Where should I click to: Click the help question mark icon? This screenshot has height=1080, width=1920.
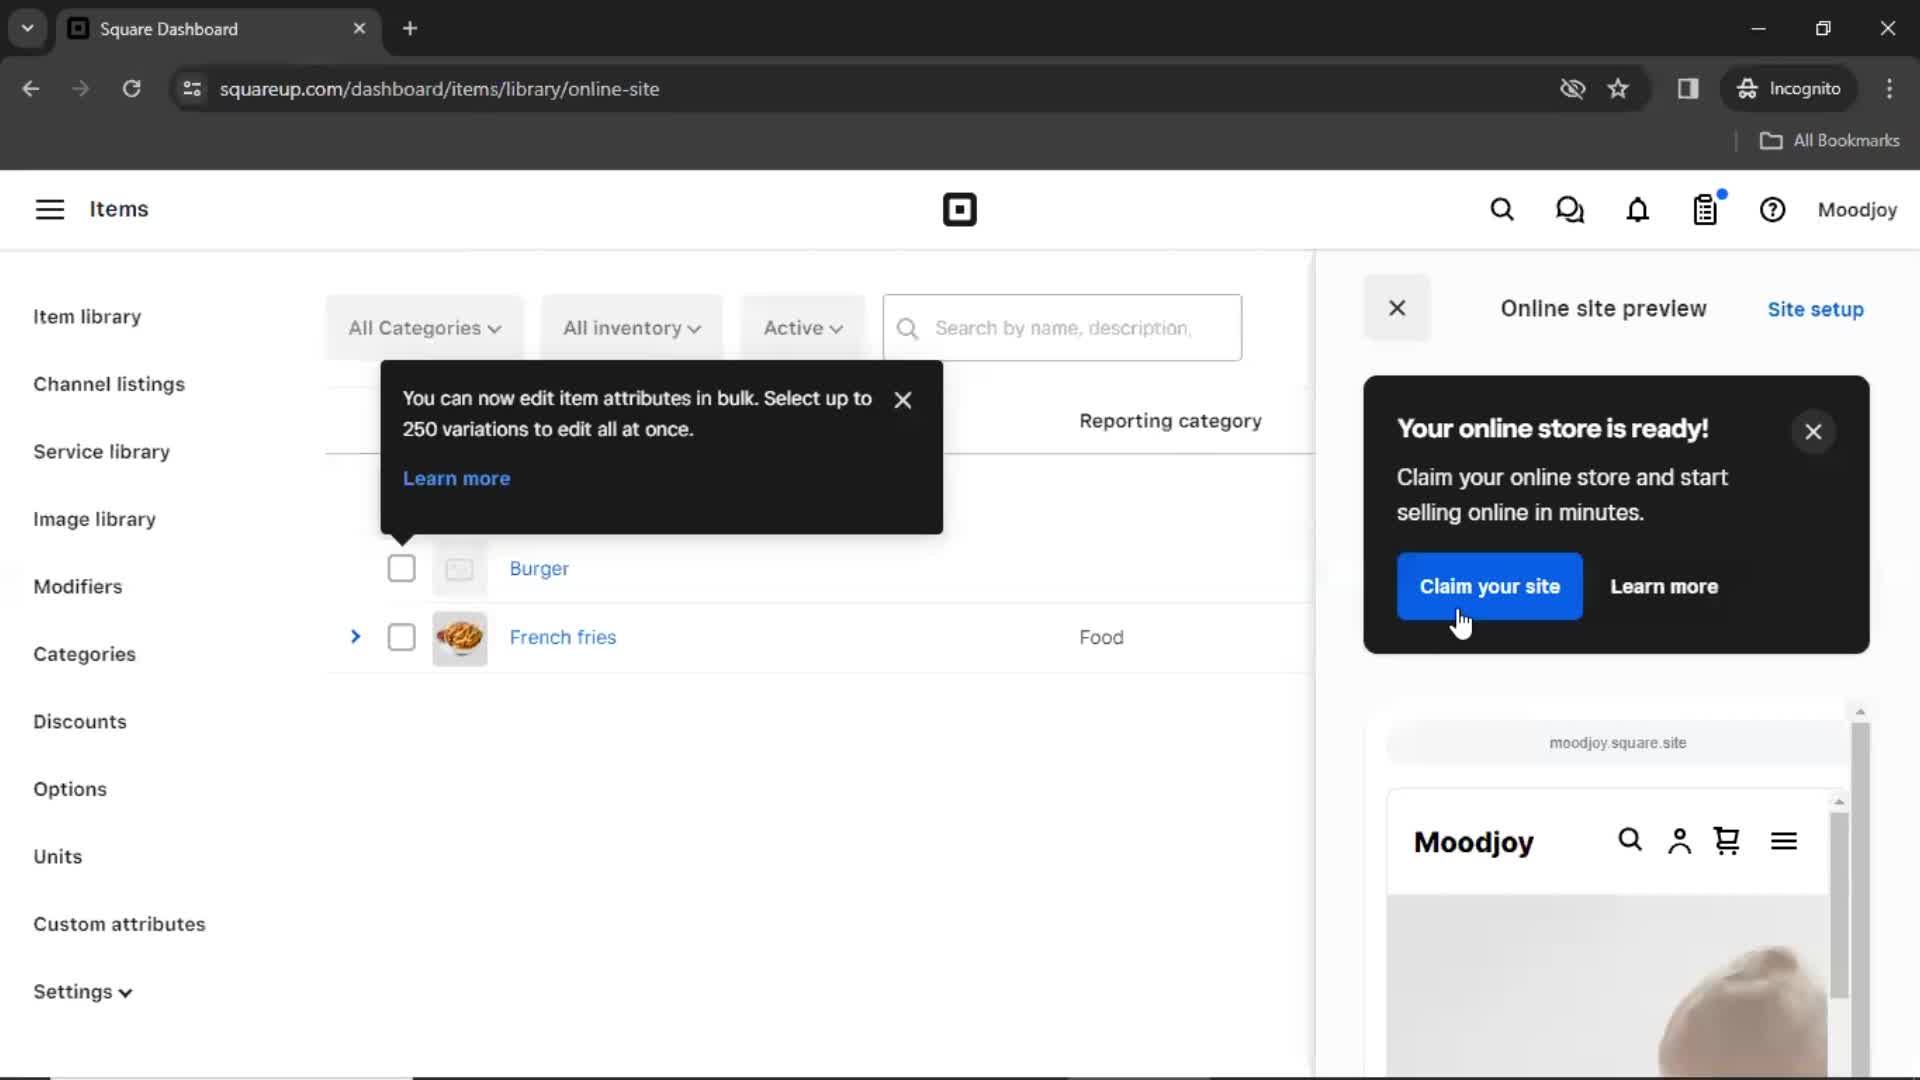[1772, 210]
